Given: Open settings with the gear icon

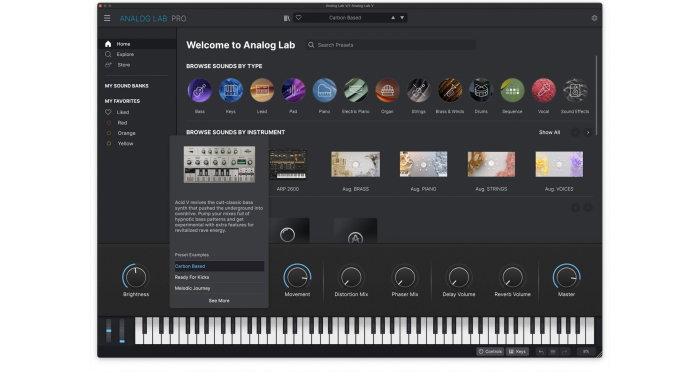Looking at the screenshot, I should pyautogui.click(x=594, y=18).
